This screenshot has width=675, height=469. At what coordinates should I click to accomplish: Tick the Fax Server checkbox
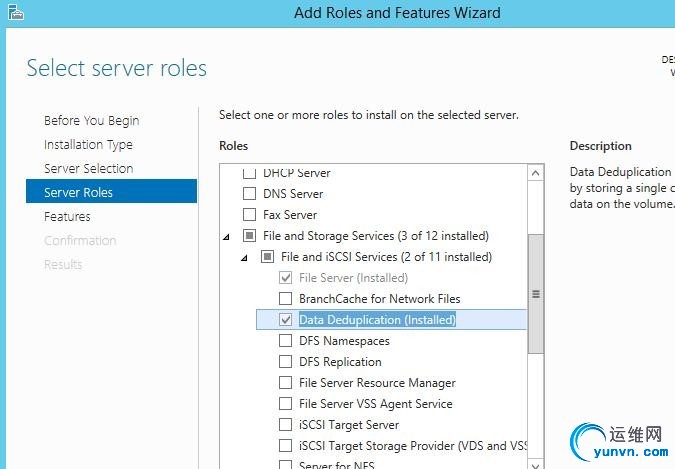(x=250, y=215)
